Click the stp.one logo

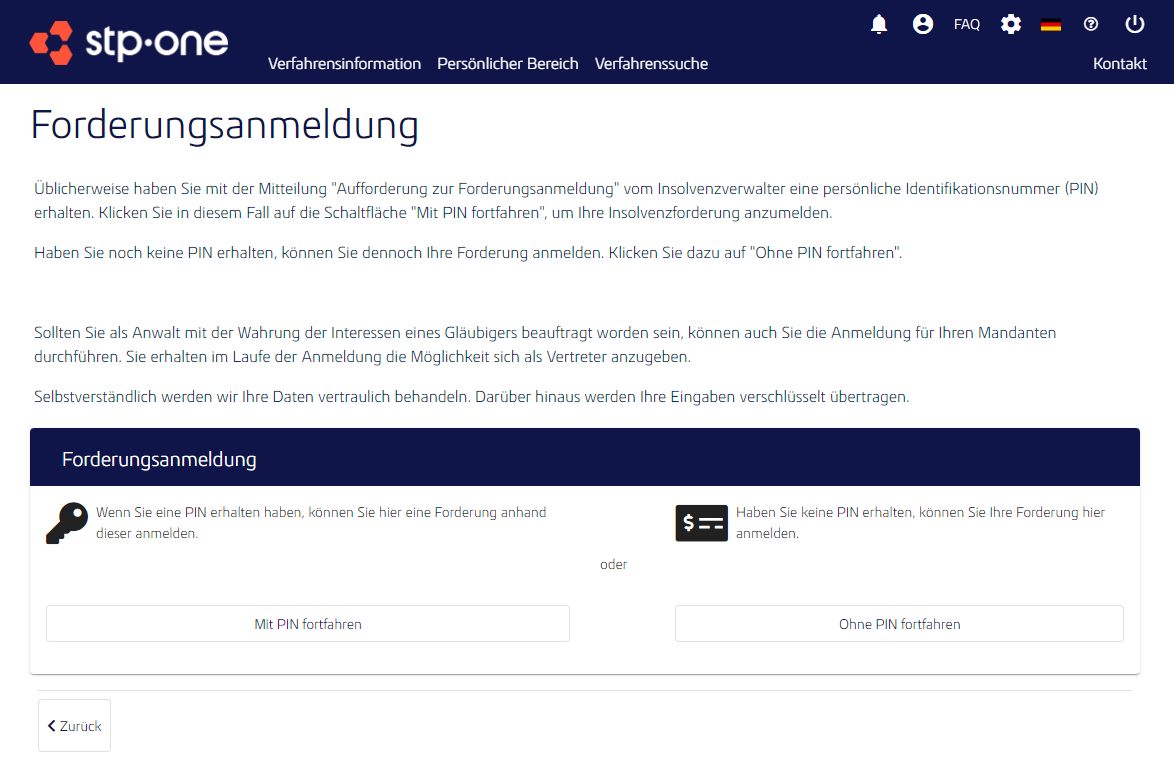click(x=128, y=42)
